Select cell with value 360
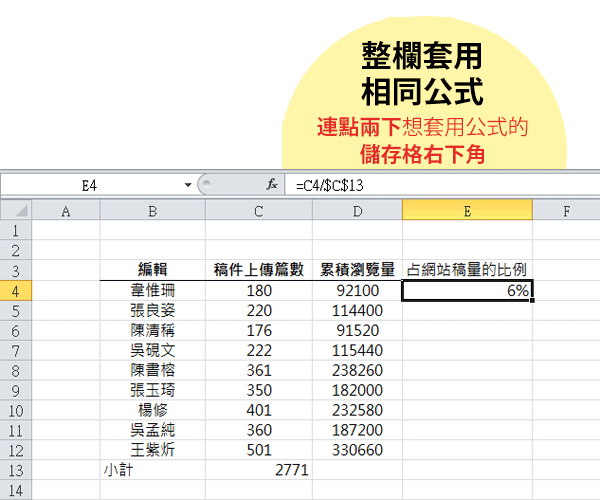 coord(259,430)
